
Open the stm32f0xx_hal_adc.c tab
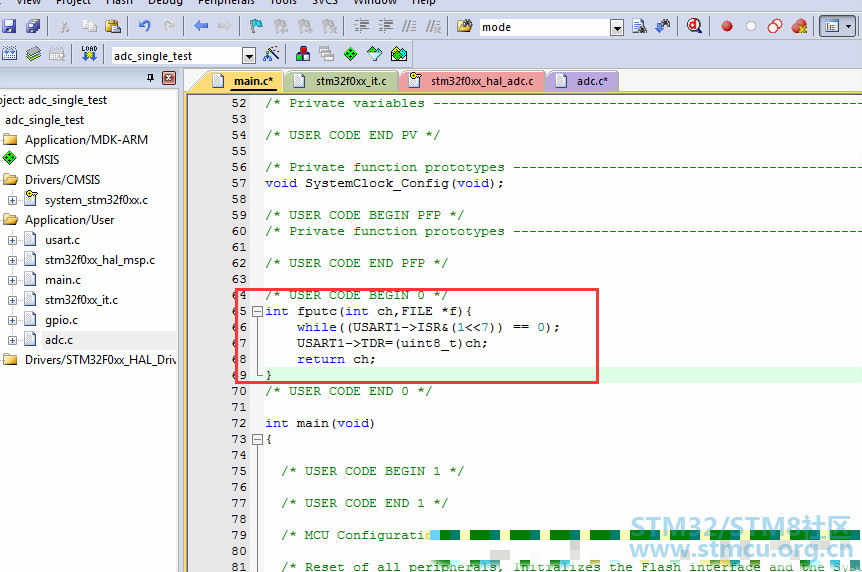(472, 81)
